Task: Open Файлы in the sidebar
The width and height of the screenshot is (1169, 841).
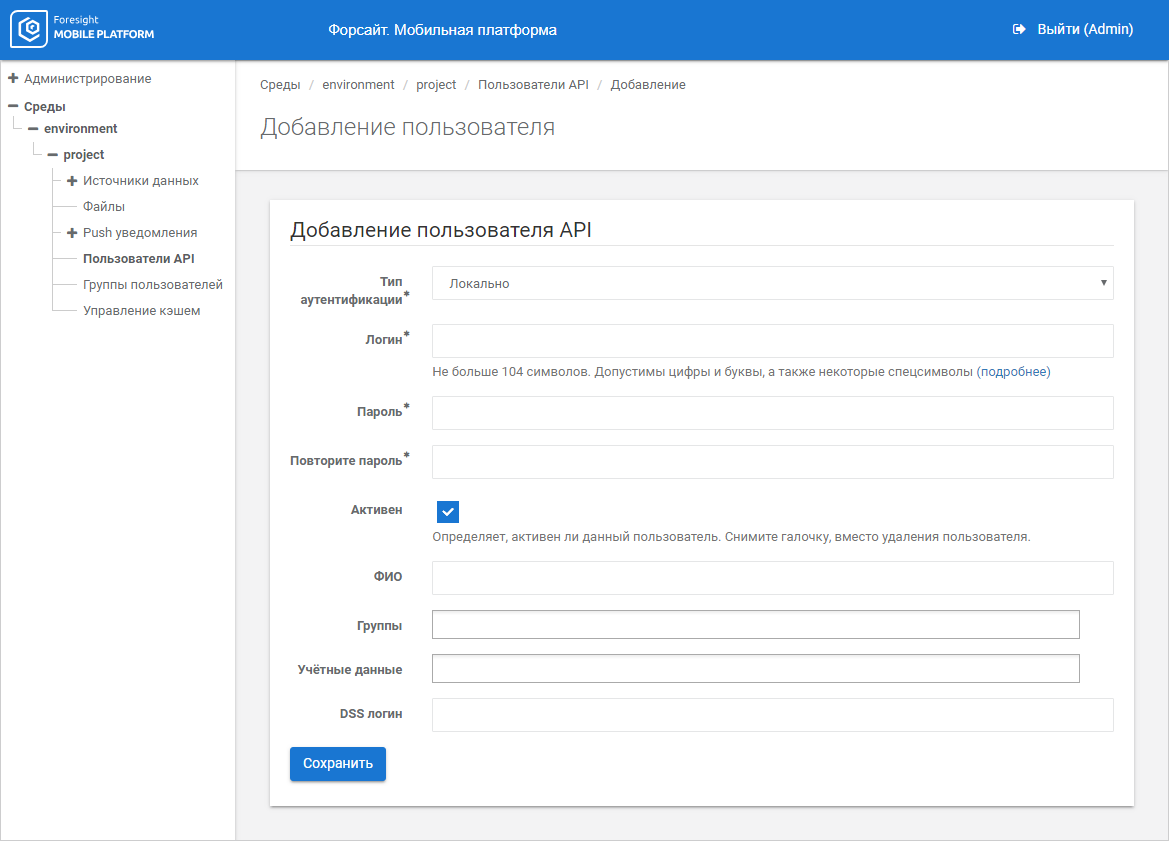Action: coord(104,207)
